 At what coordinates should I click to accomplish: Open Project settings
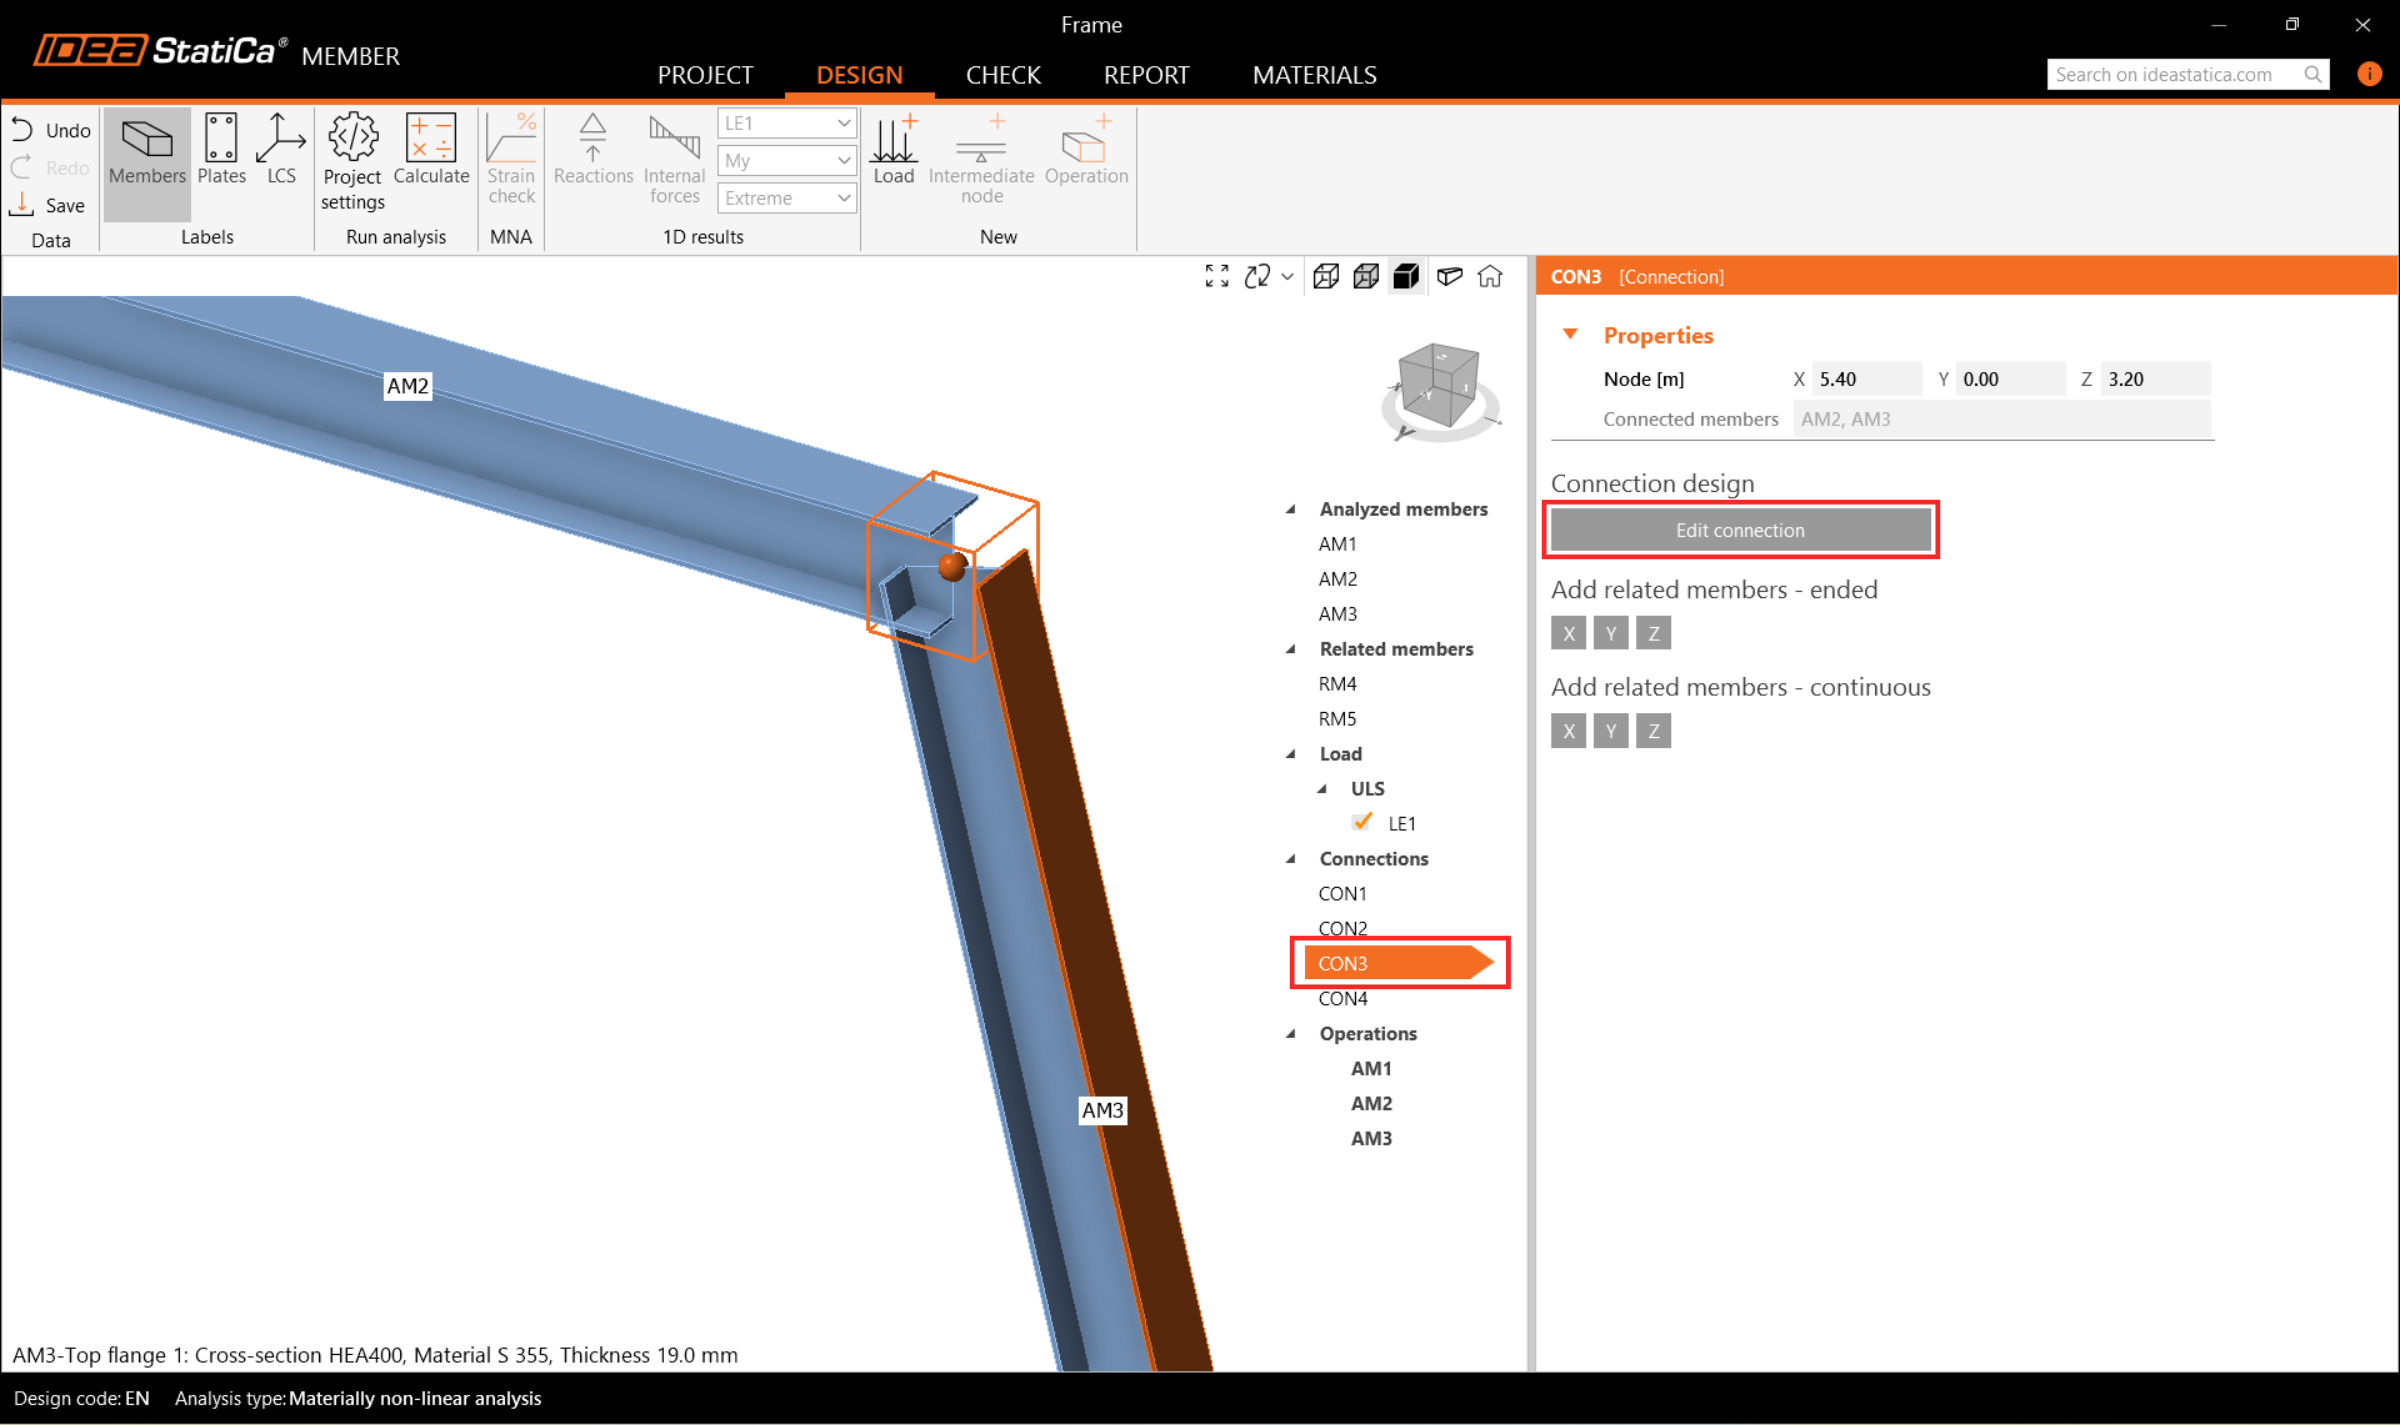(x=352, y=160)
